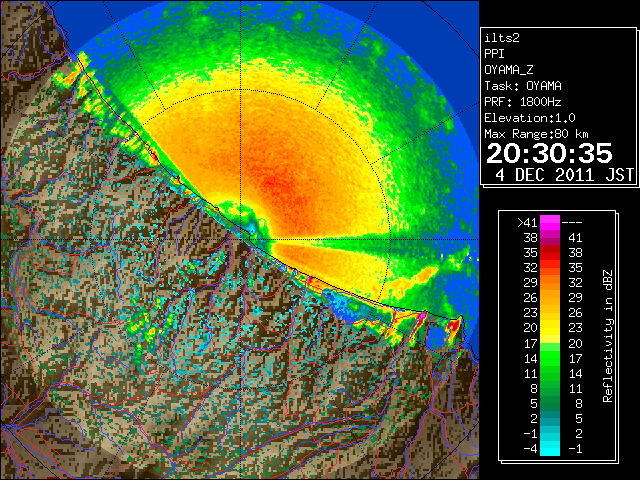Select the 'PPI' scan type text
The image size is (640, 480).
(494, 54)
